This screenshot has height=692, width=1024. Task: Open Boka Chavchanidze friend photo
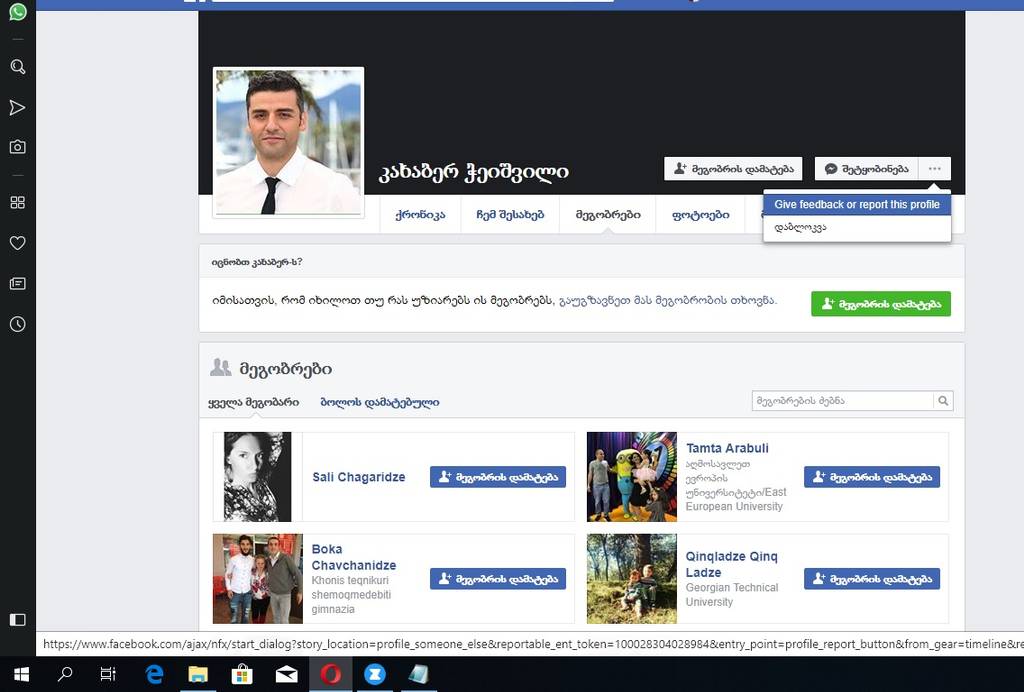point(258,578)
